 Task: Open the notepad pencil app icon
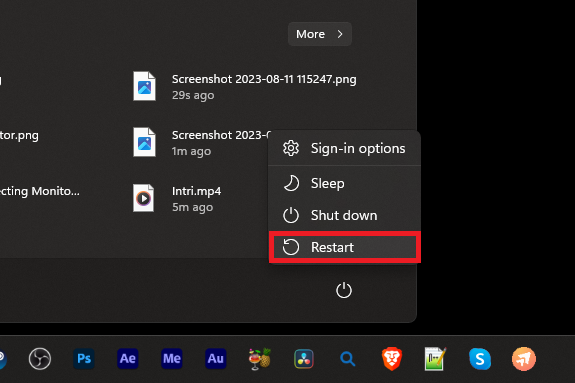435,358
